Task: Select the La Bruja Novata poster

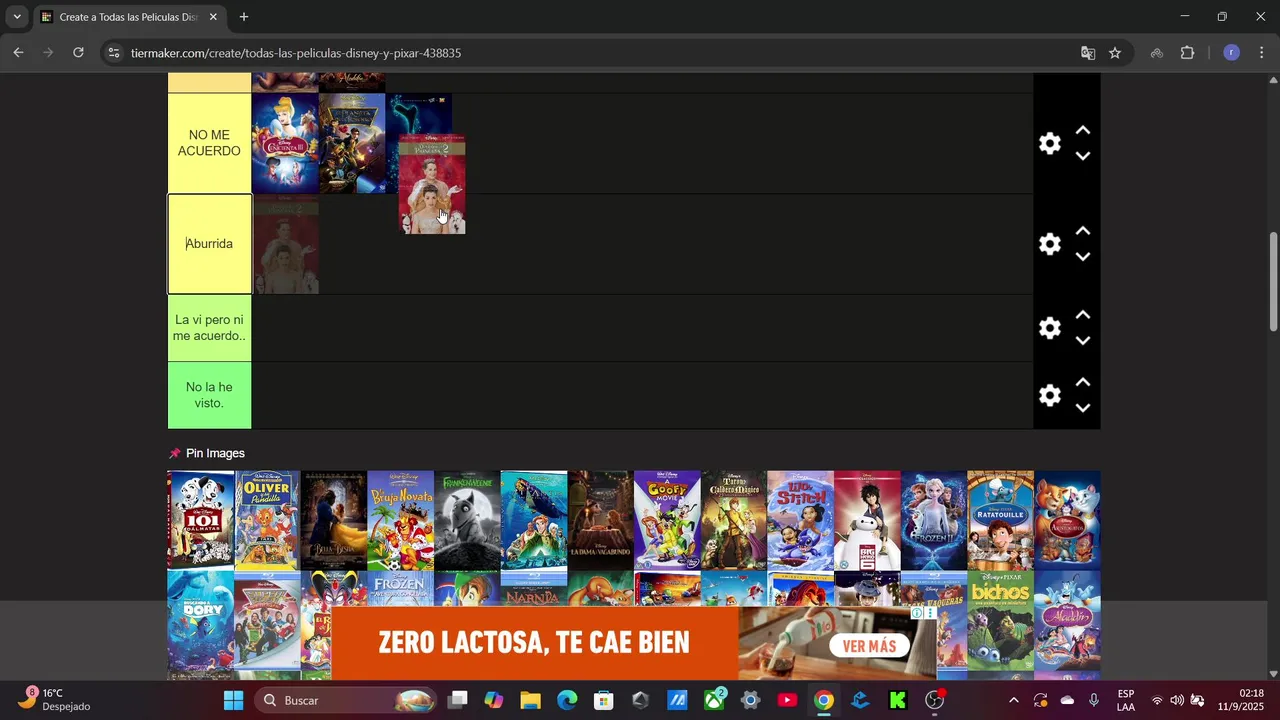Action: click(400, 520)
